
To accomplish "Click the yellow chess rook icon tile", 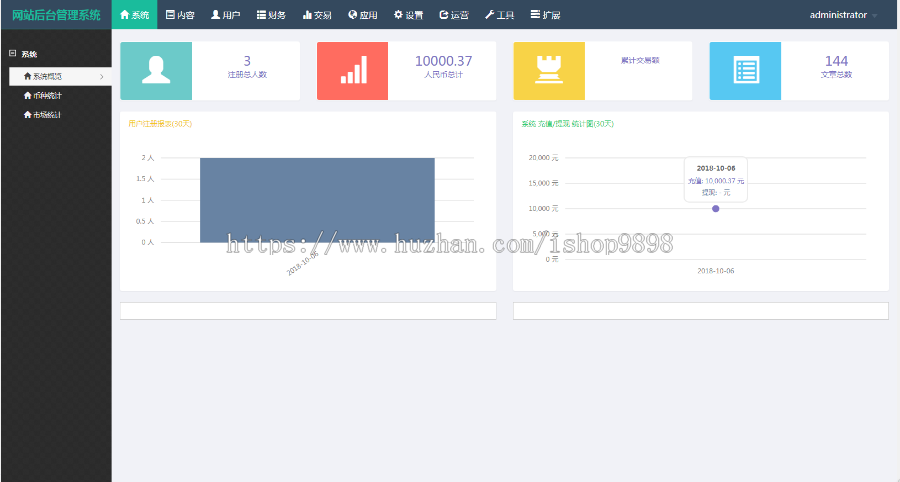I will tap(549, 71).
